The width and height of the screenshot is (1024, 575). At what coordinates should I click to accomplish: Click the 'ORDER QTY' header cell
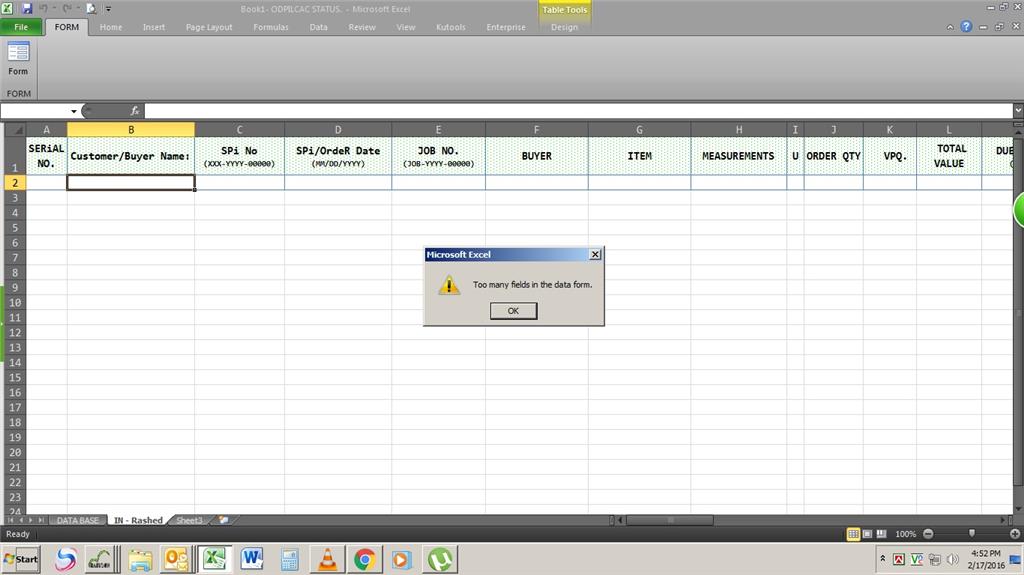tap(833, 156)
